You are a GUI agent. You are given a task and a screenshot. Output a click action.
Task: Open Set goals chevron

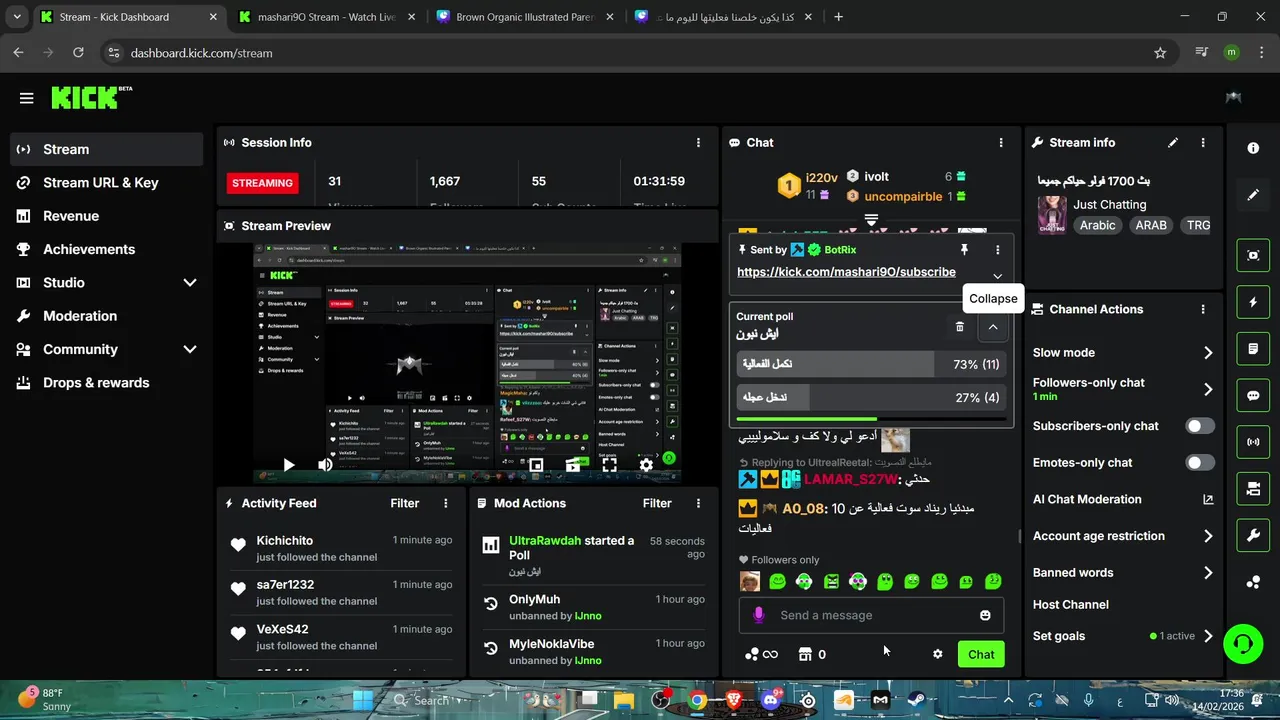point(1208,637)
